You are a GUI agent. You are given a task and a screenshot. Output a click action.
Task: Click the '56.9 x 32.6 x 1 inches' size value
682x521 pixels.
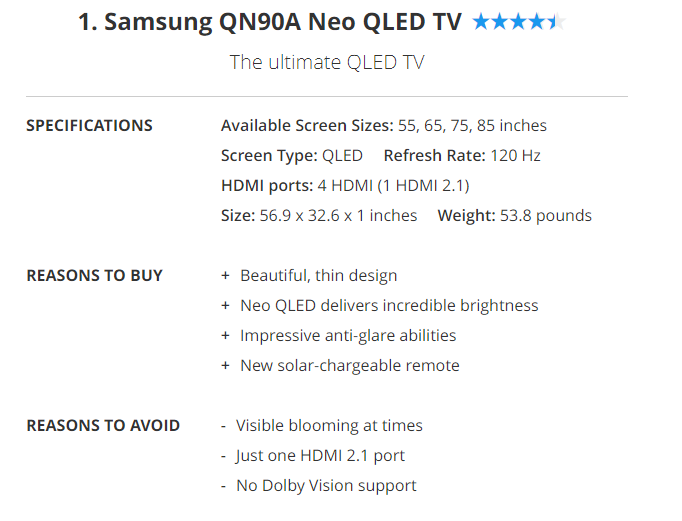tap(337, 216)
